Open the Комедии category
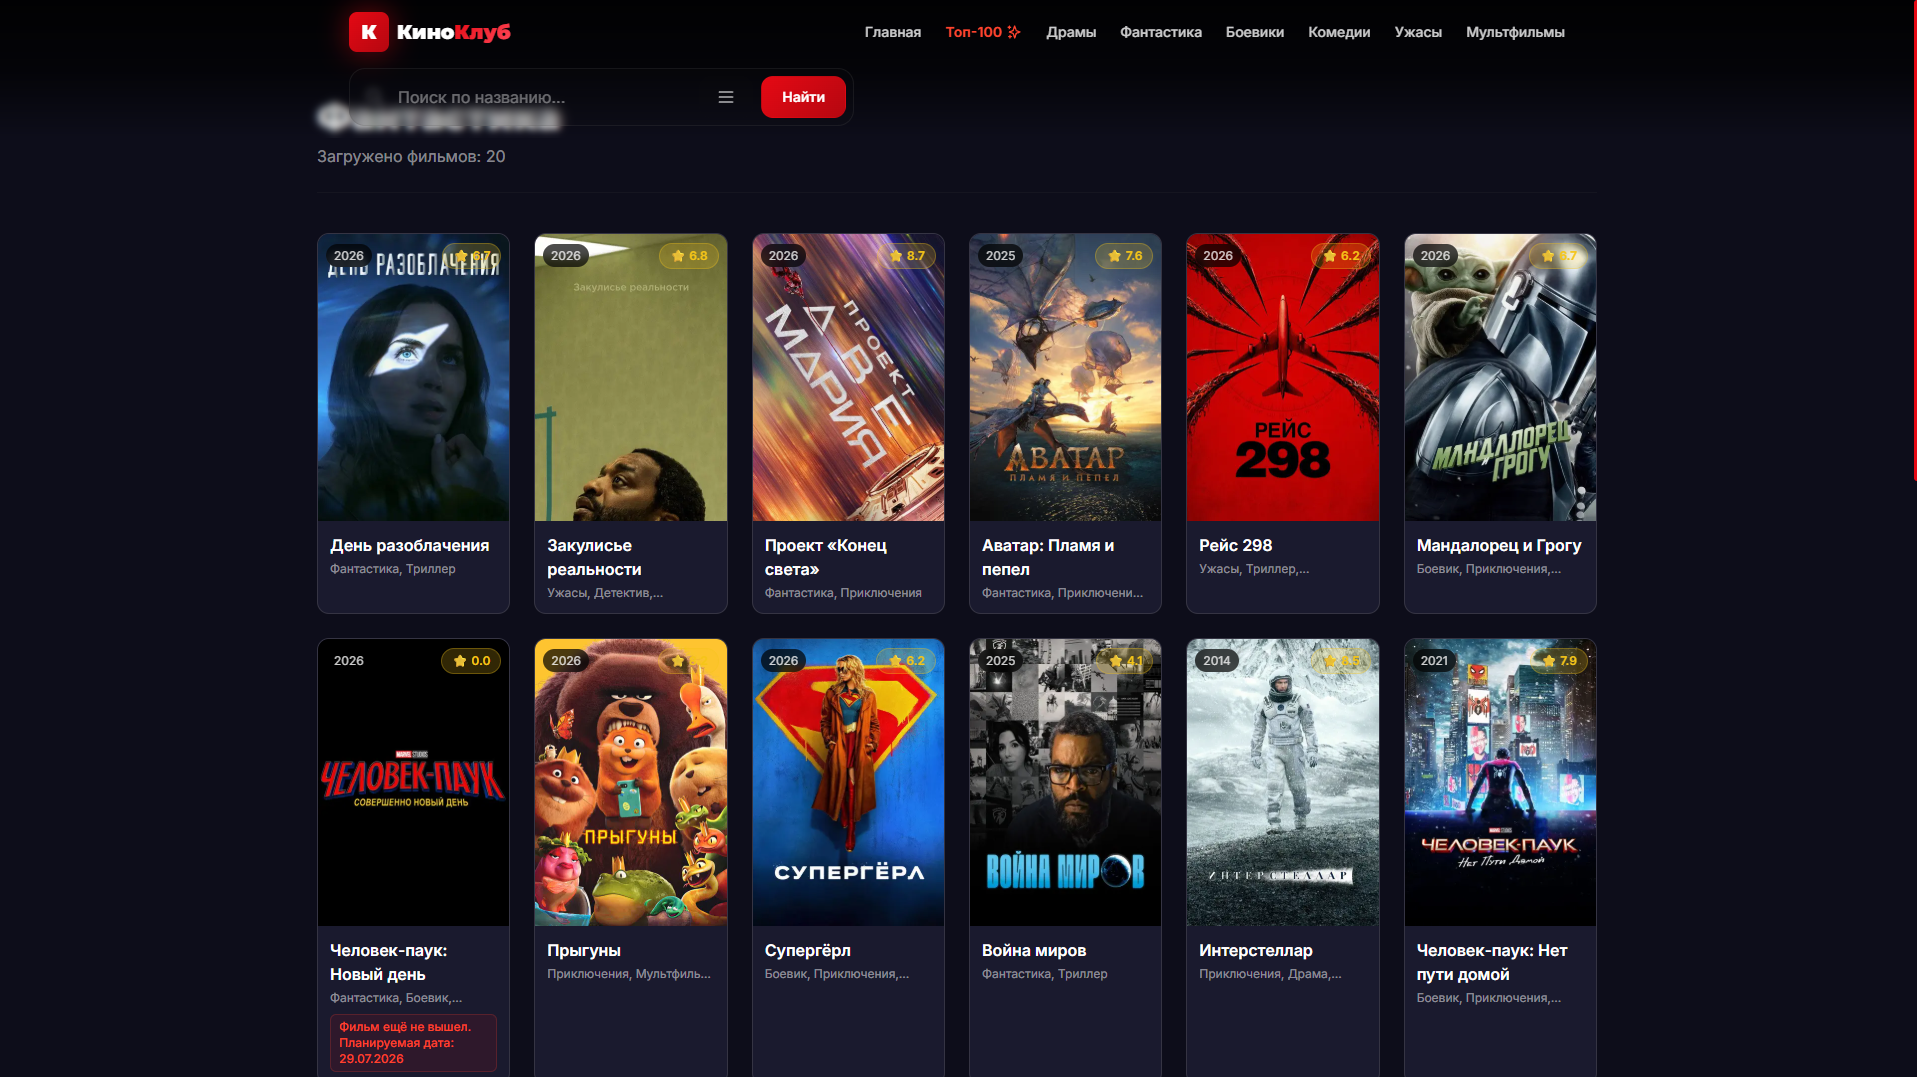The image size is (1917, 1077). pyautogui.click(x=1339, y=32)
